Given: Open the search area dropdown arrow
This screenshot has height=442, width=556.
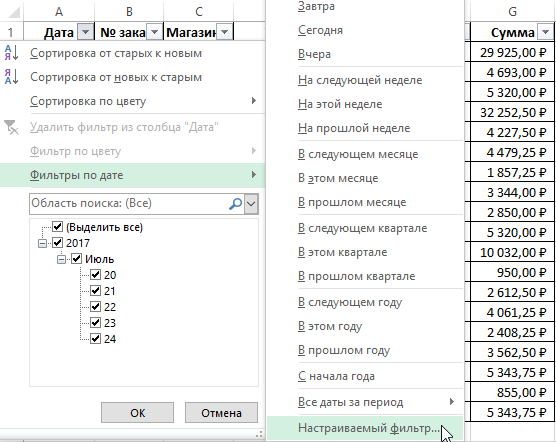Looking at the screenshot, I should coord(251,204).
